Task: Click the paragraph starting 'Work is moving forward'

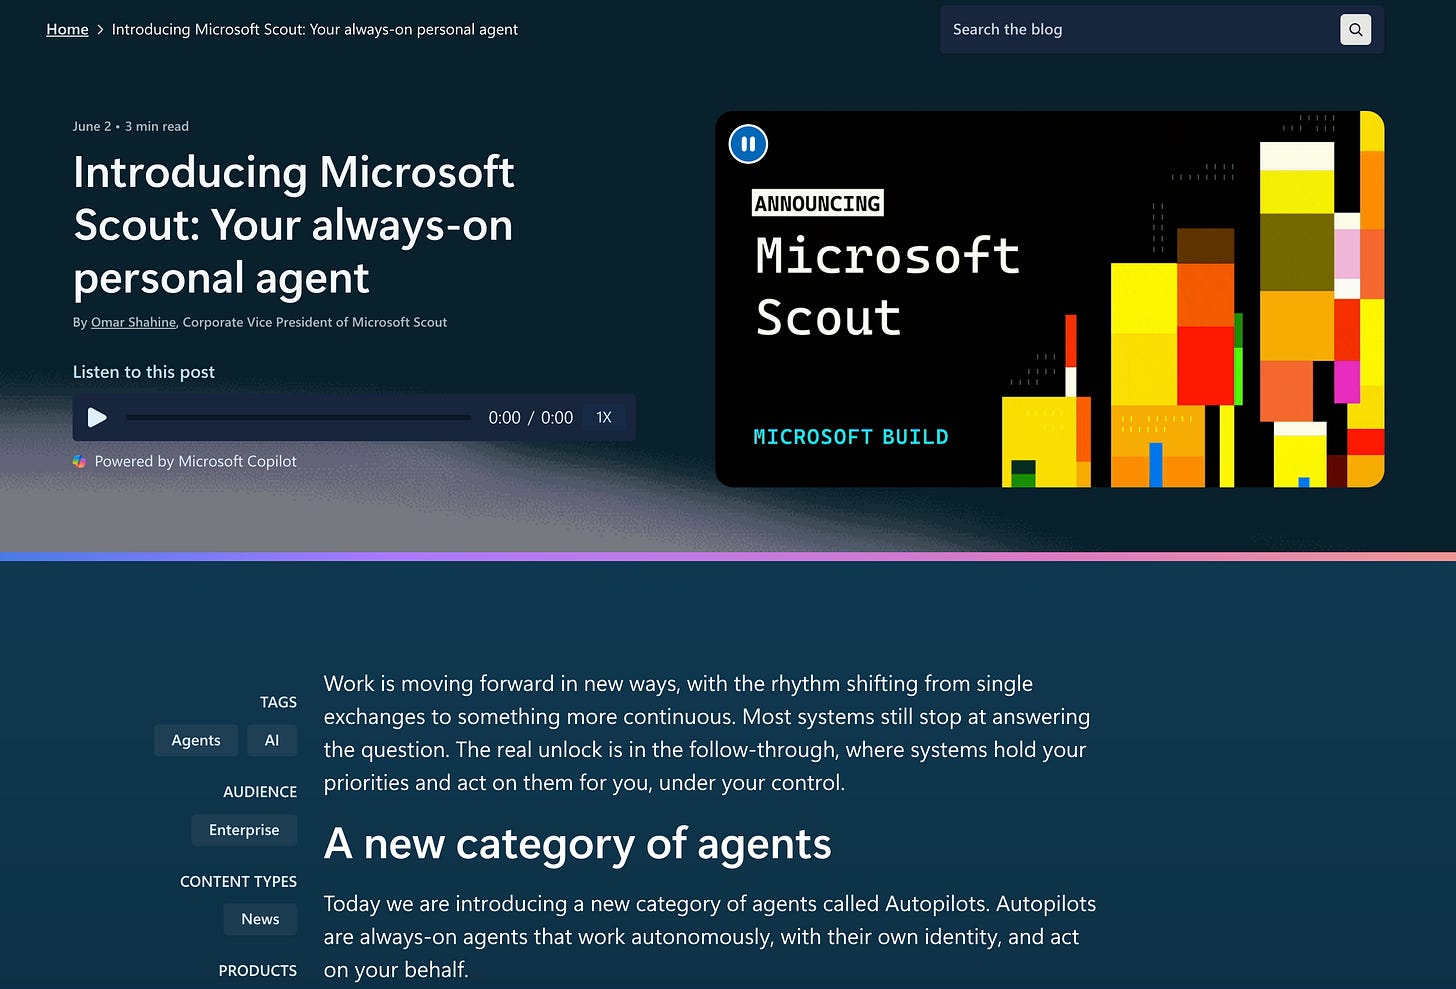Action: (x=707, y=733)
